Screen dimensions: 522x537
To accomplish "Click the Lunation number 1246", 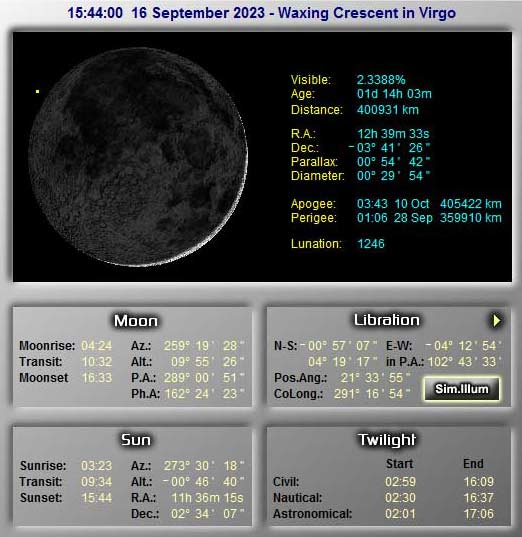I will pos(371,243).
